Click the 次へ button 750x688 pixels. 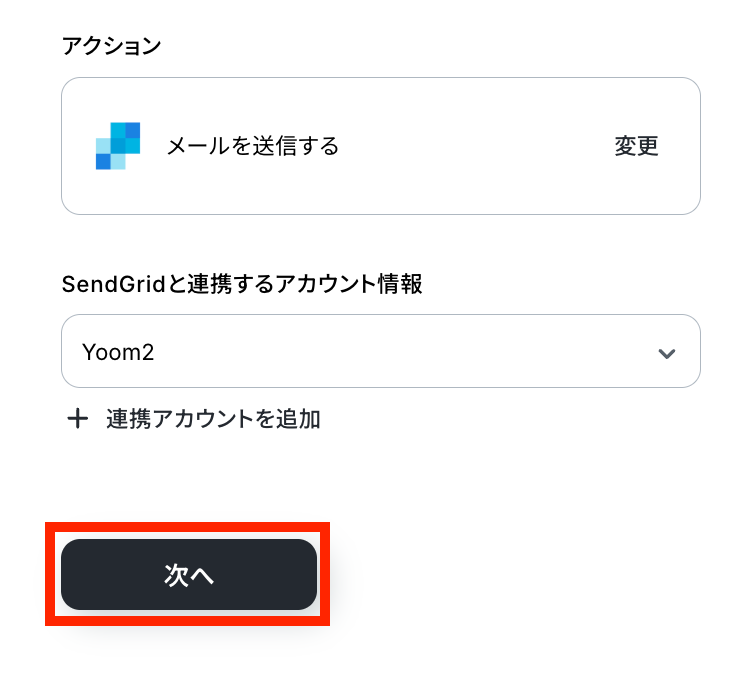[189, 575]
